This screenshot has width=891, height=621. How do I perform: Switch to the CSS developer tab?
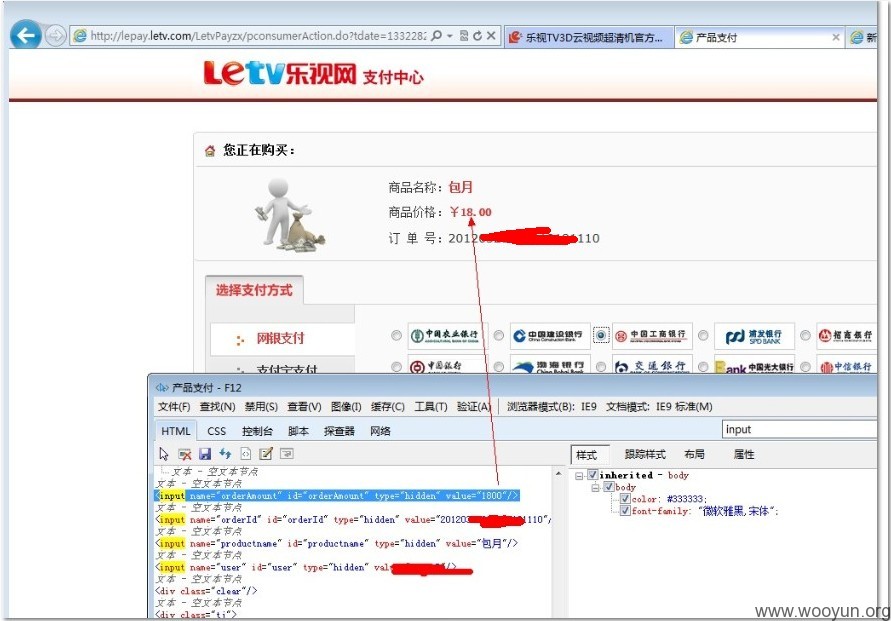(216, 431)
